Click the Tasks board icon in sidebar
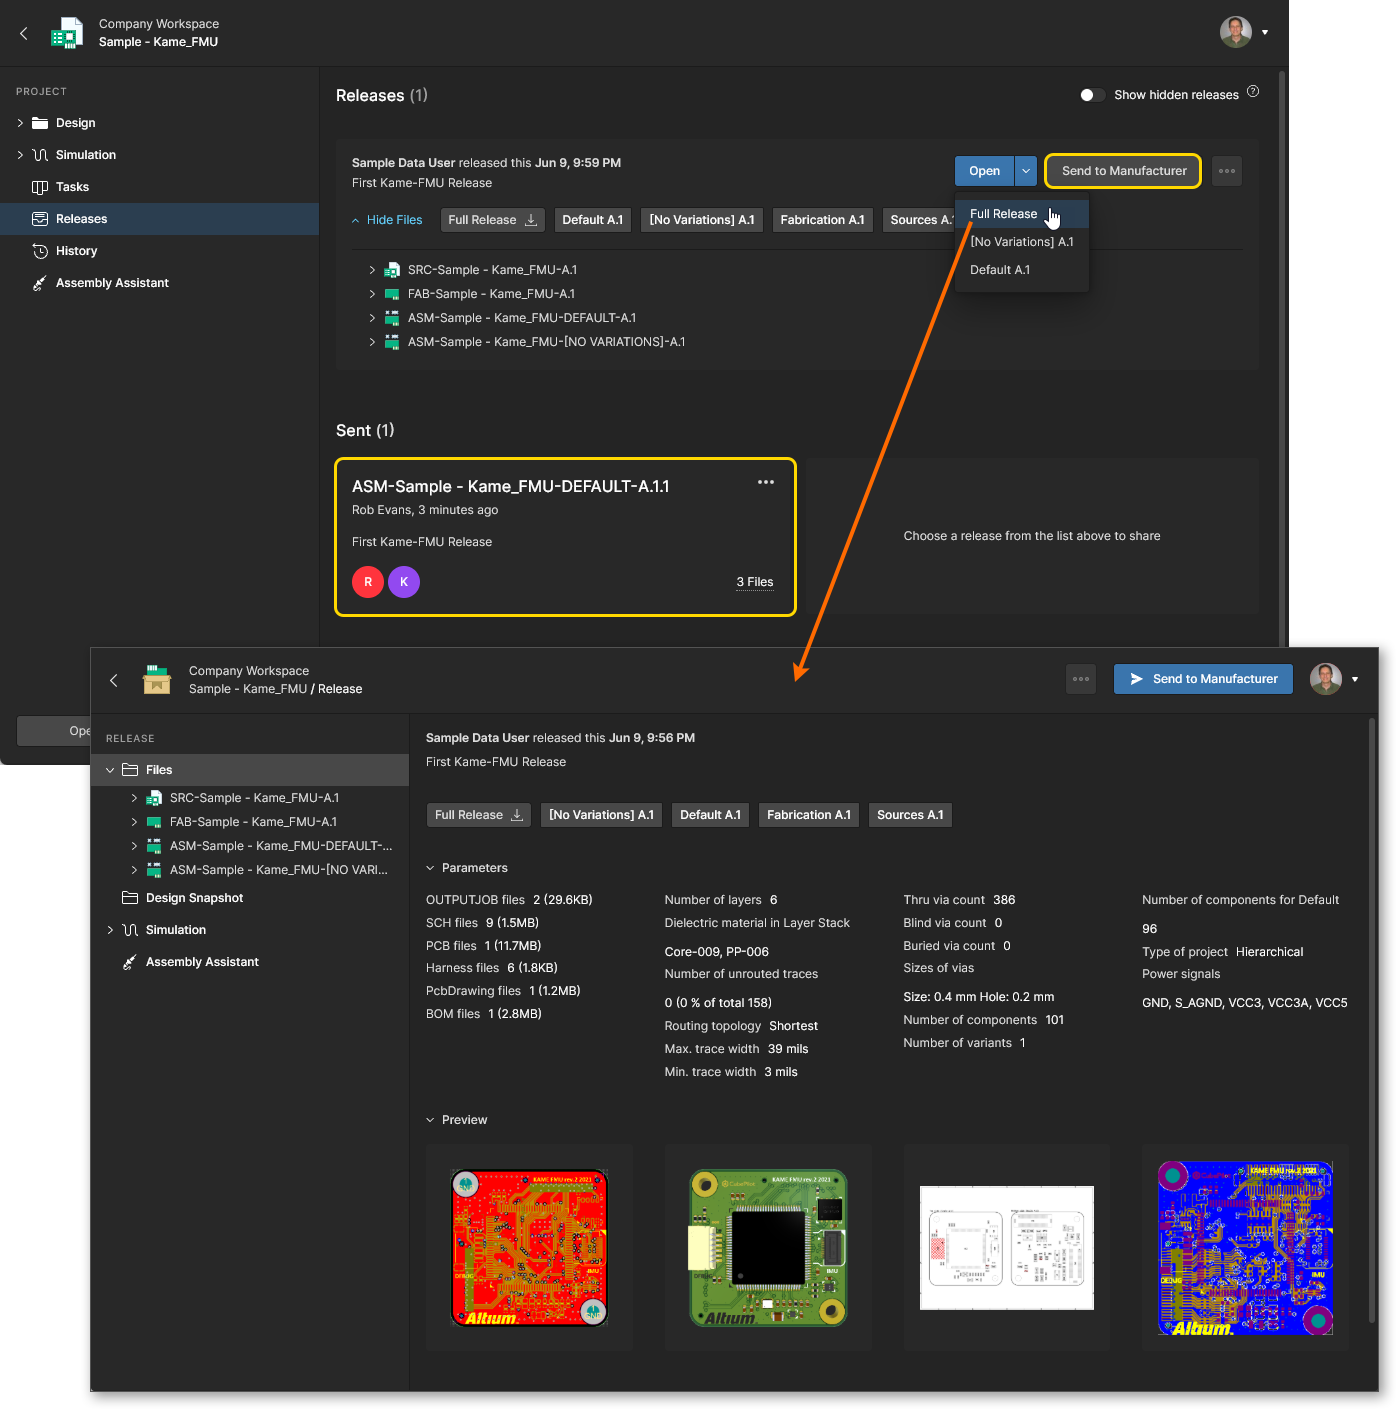This screenshot has height=1409, width=1396. (40, 187)
